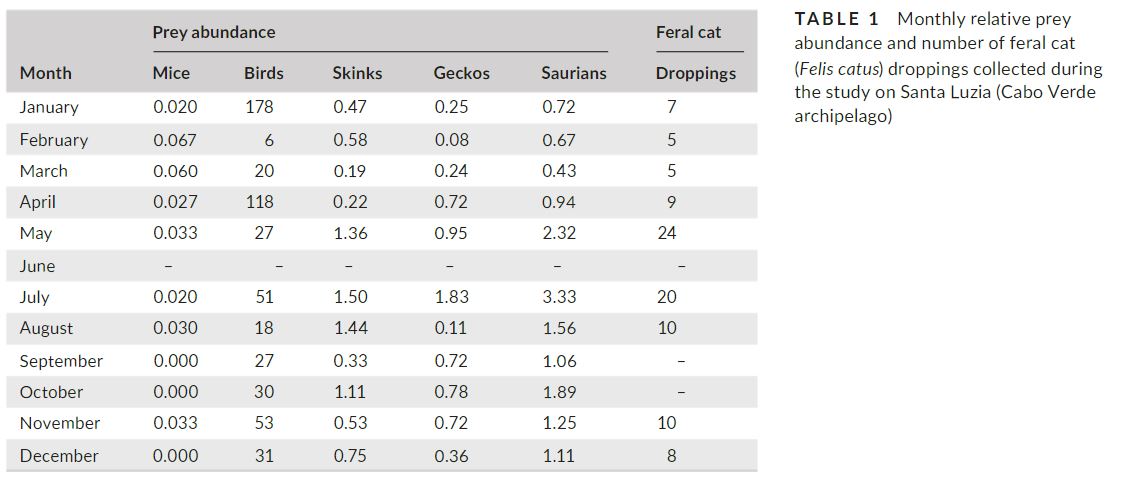The height and width of the screenshot is (488, 1125).
Task: Click the Feral cat group heading
Action: coord(688,32)
